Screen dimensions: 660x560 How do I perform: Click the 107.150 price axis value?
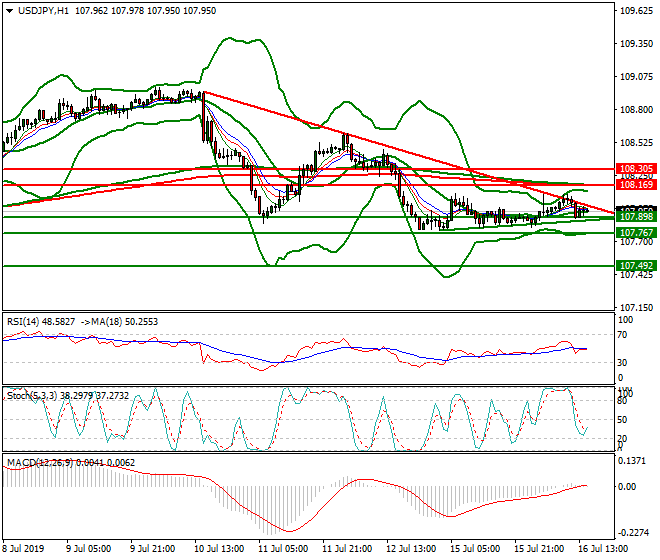pyautogui.click(x=636, y=308)
